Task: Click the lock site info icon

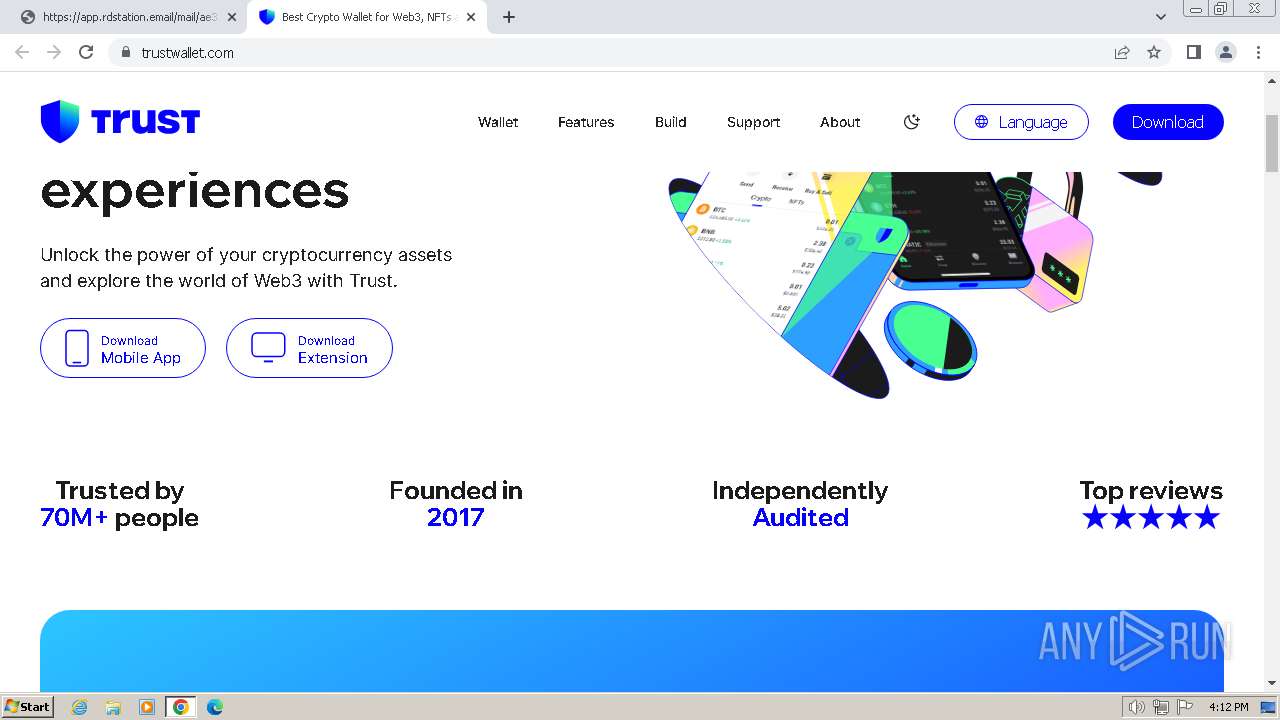Action: tap(125, 52)
